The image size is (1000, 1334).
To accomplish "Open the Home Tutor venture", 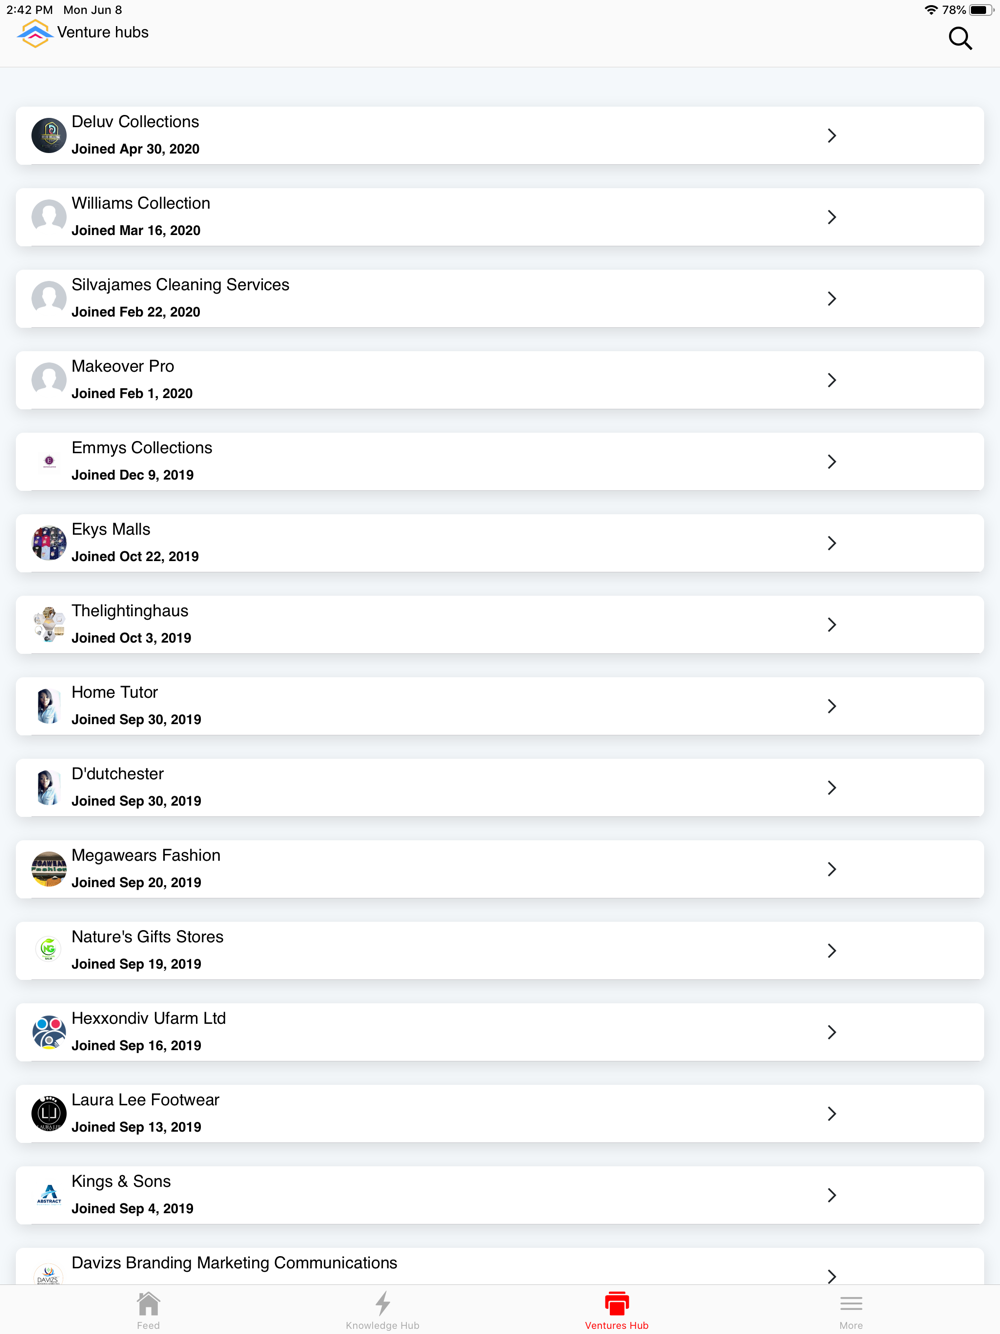I will 500,706.
